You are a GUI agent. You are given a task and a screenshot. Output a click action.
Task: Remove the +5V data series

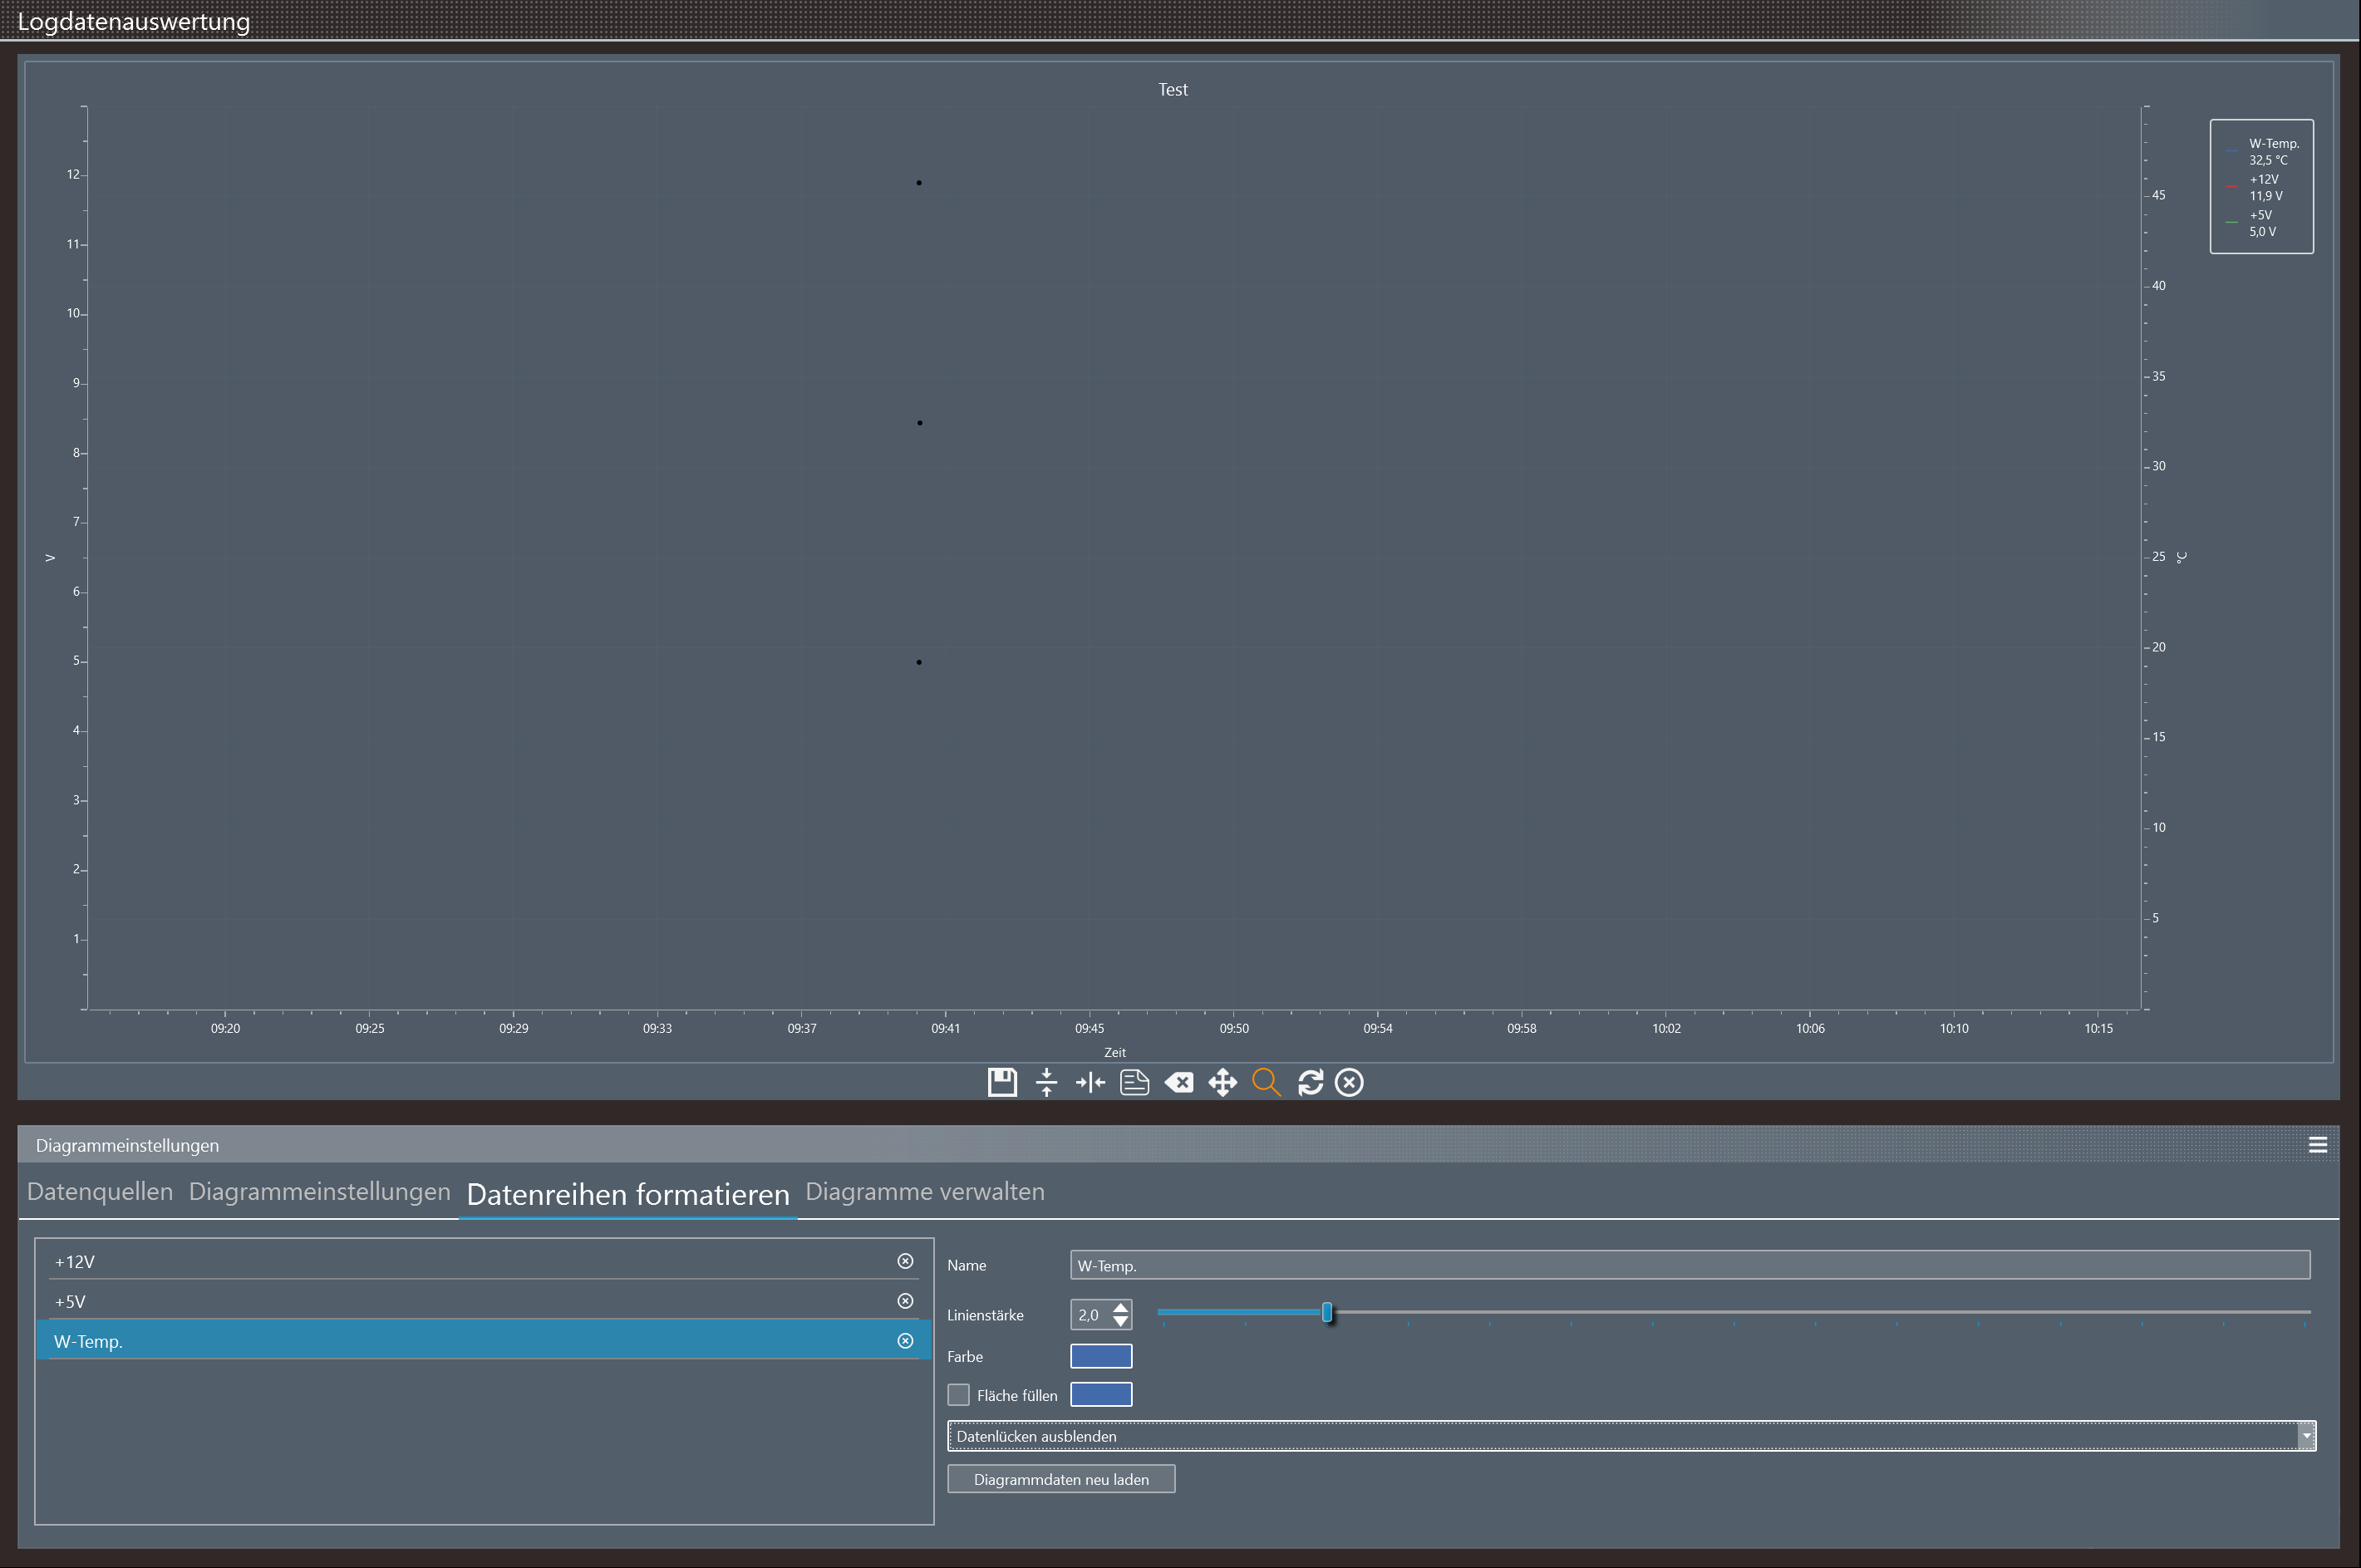coord(905,1301)
